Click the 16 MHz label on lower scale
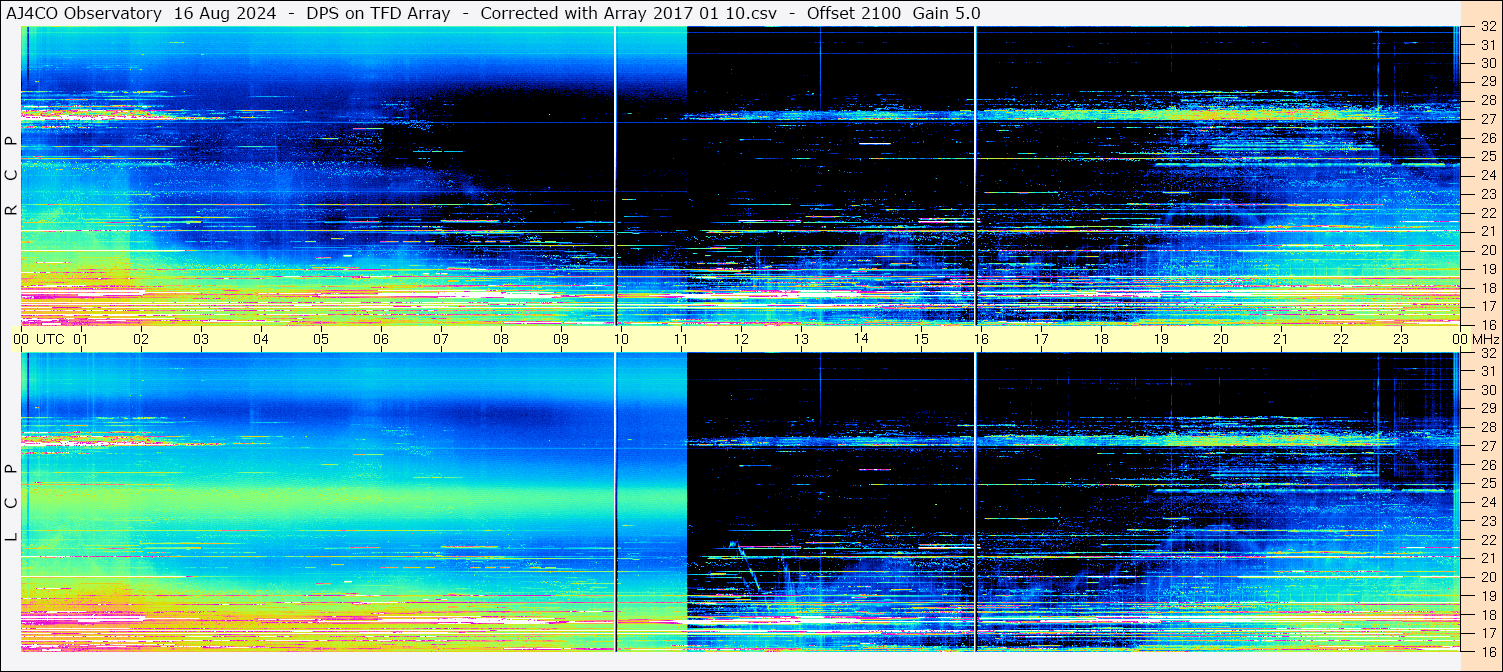This screenshot has height=672, width=1503. (x=1487, y=650)
